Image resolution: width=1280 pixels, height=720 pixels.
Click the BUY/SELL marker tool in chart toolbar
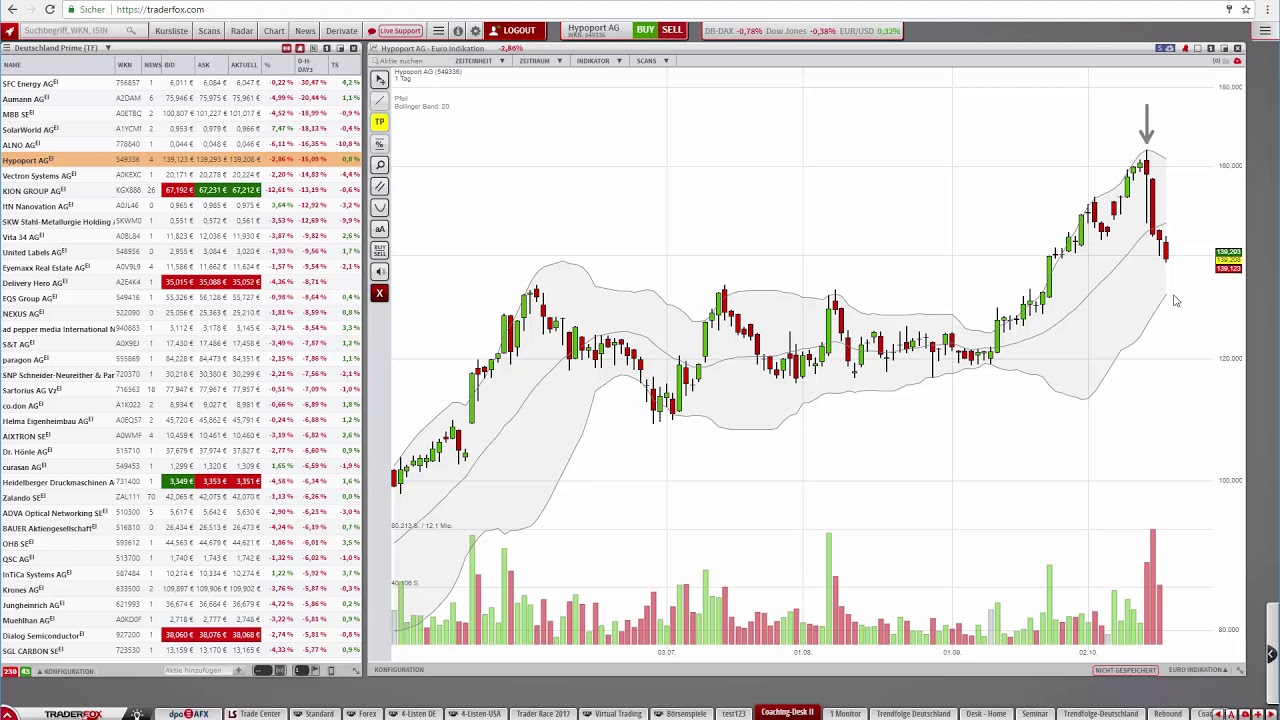coord(379,250)
